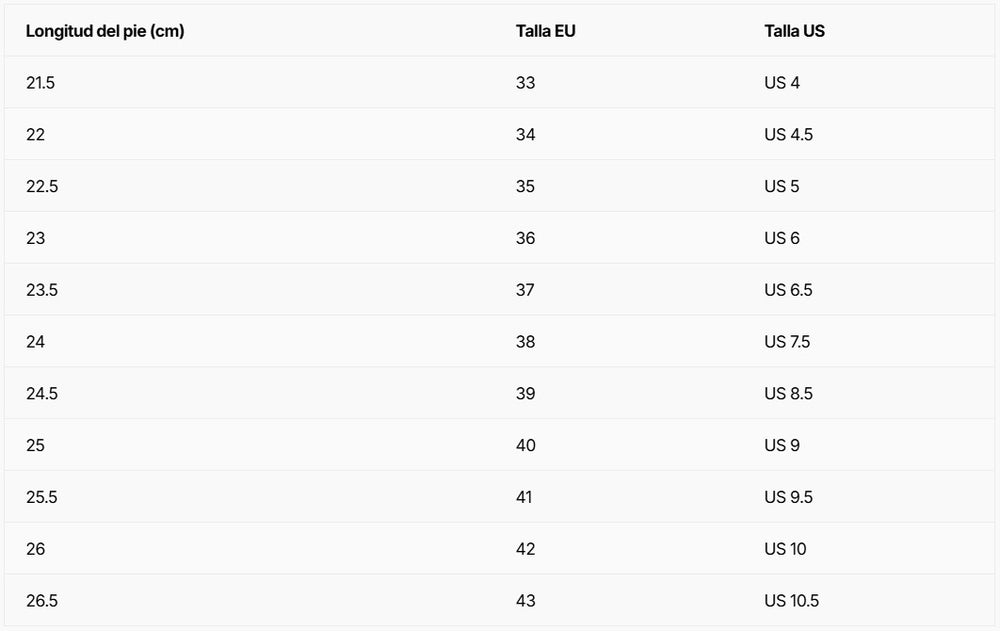
Task: Select the 'Talla EU' column header
Action: tap(545, 31)
